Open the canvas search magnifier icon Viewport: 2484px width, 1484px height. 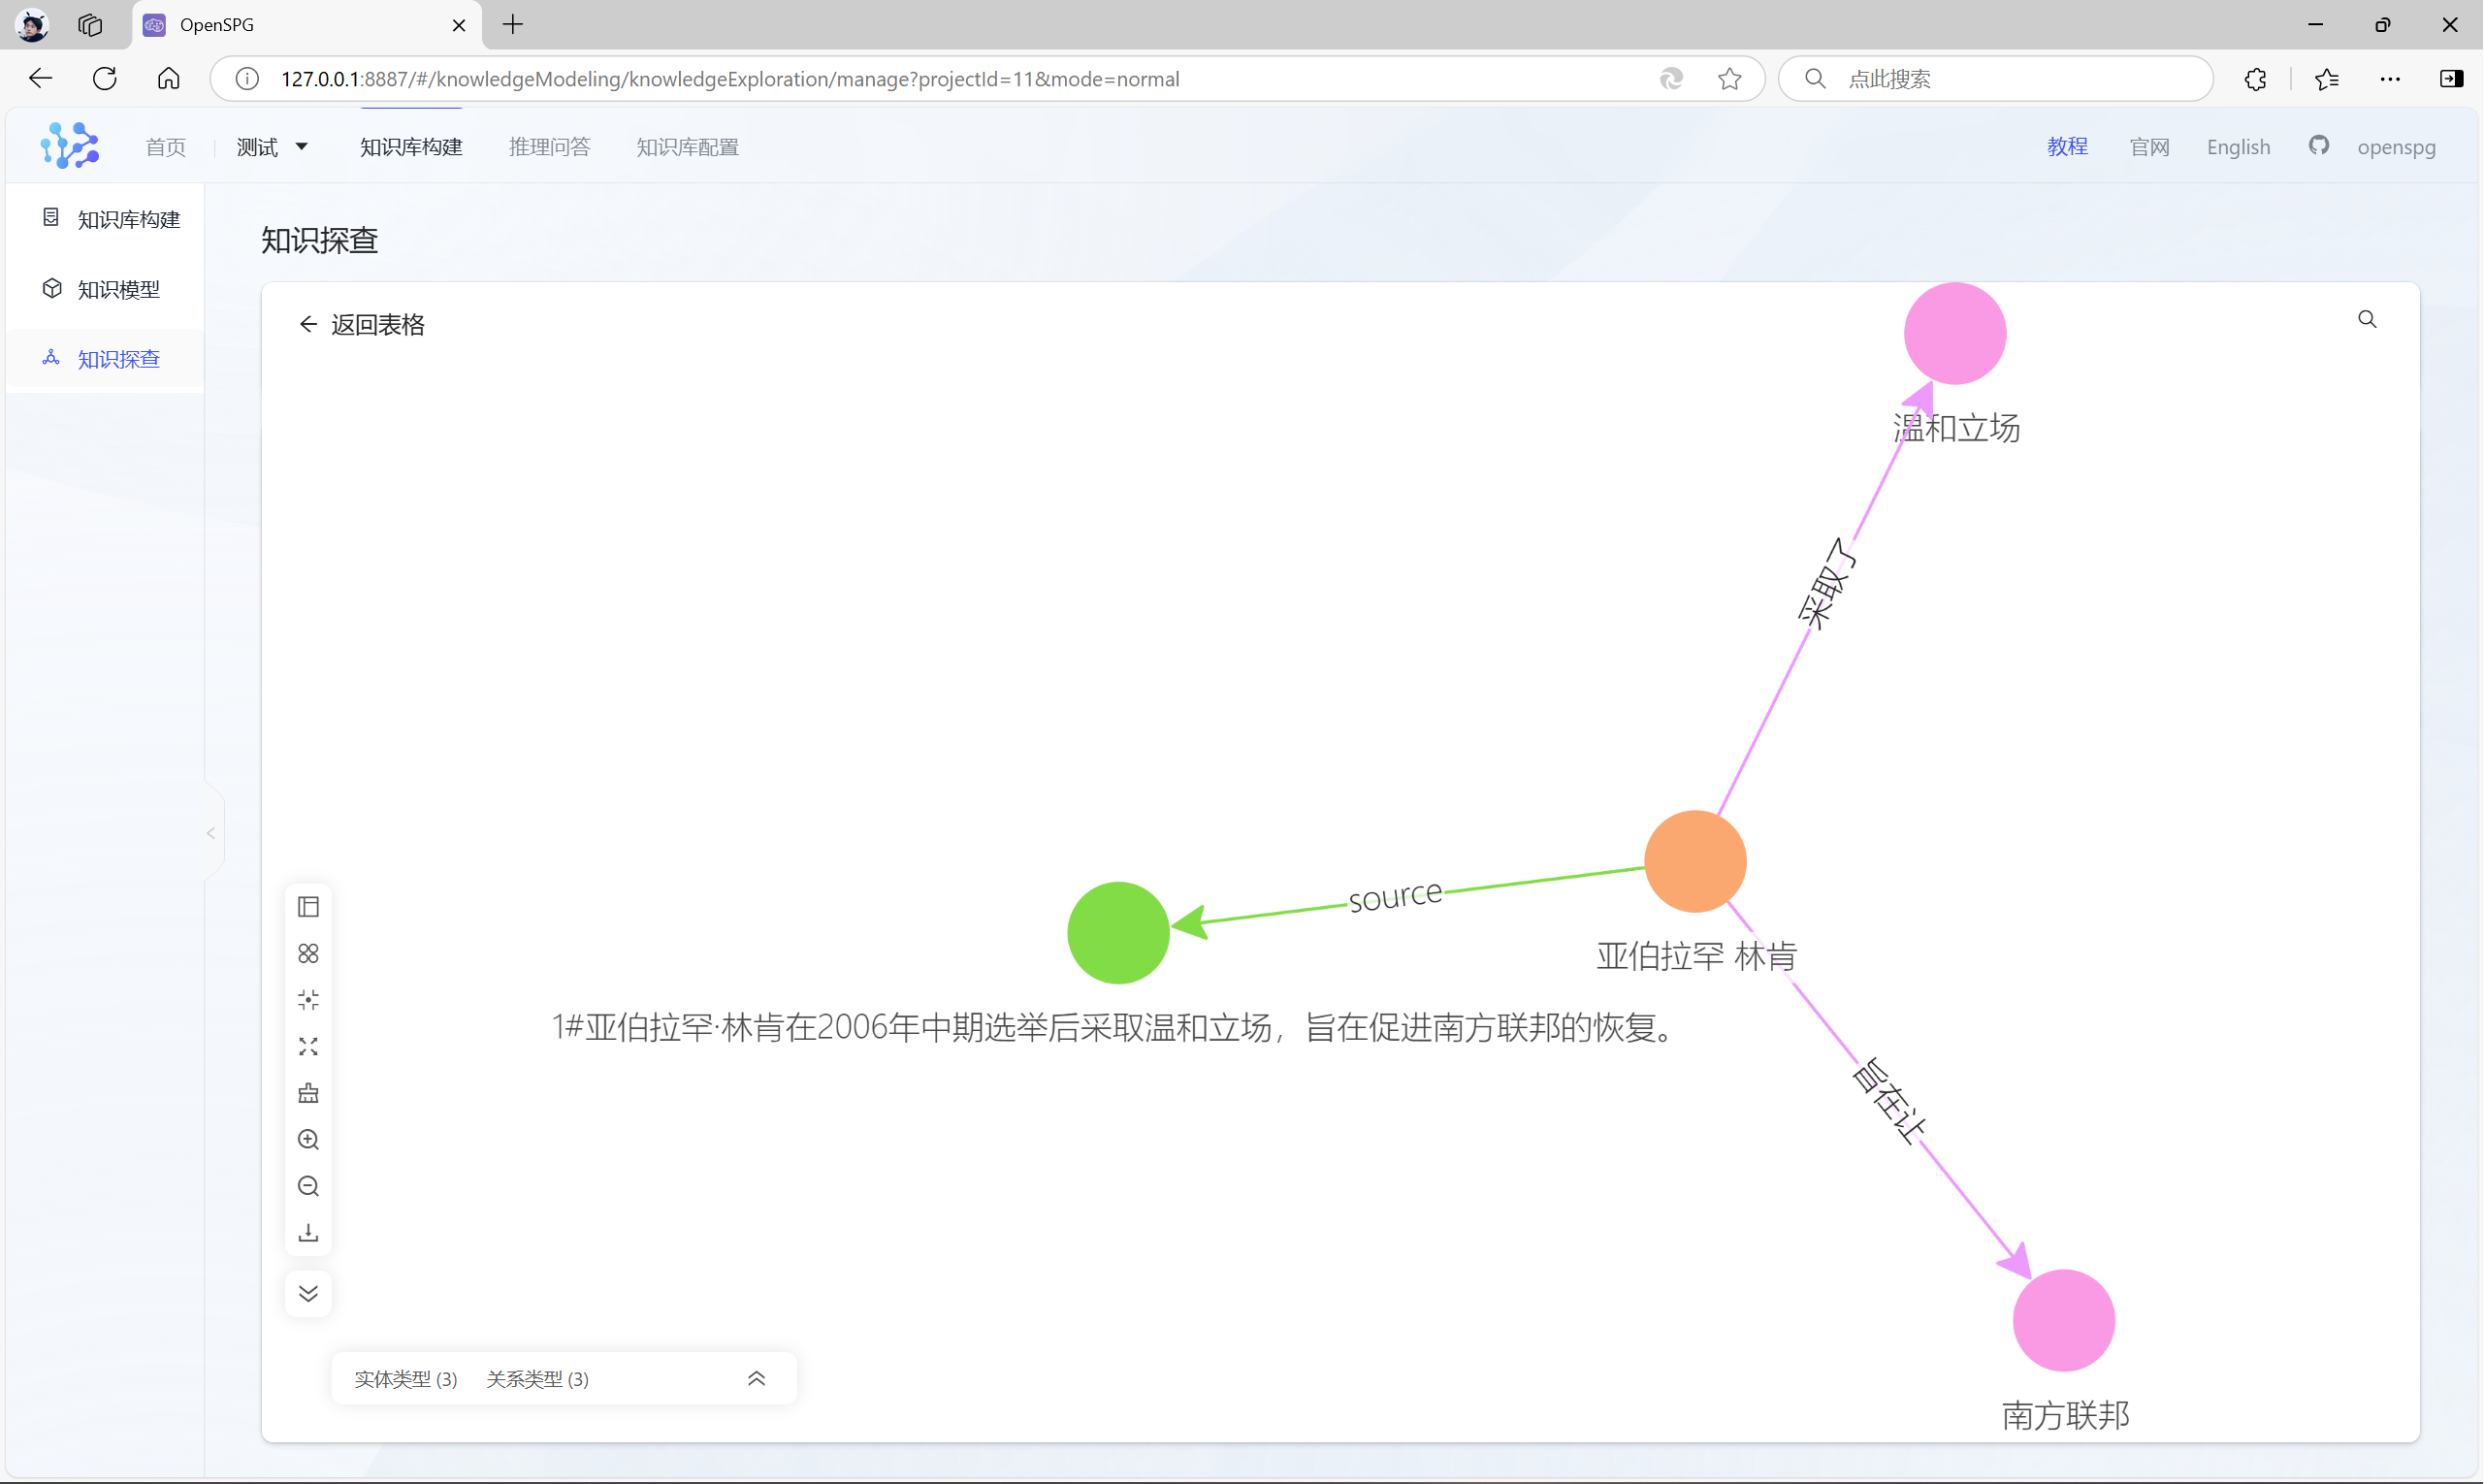coord(2367,319)
